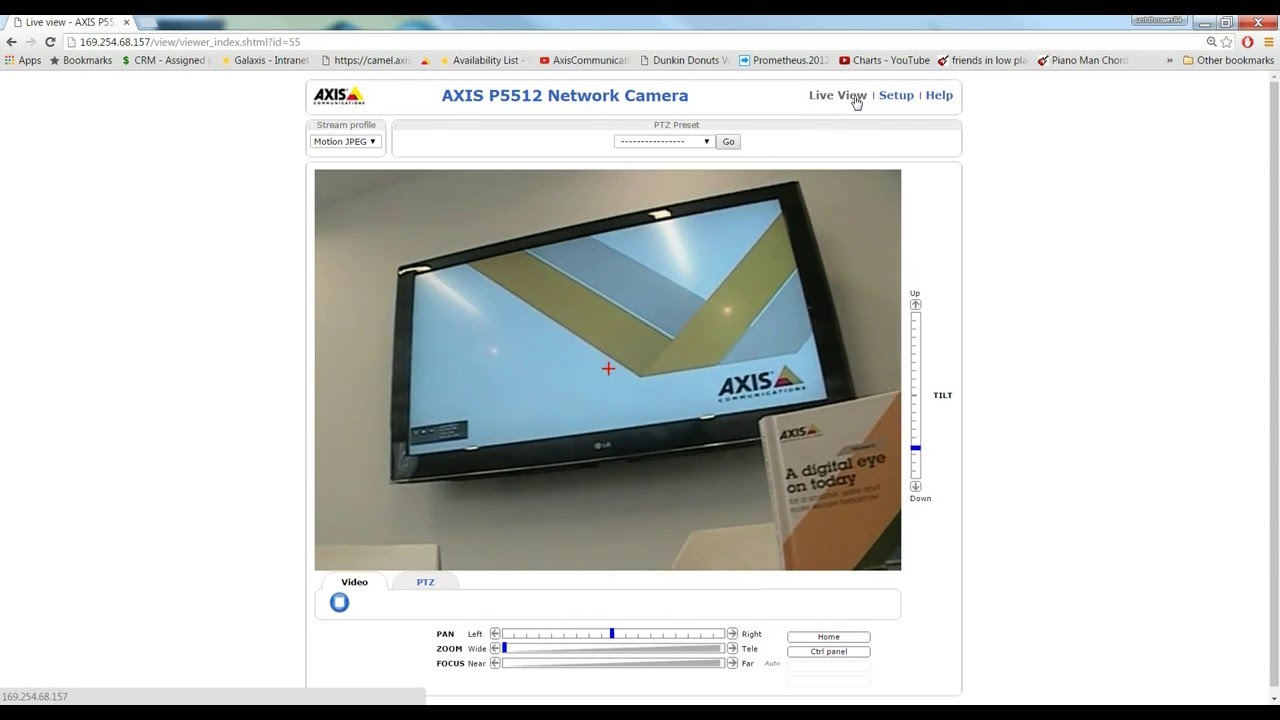1280x720 pixels.
Task: Open the Ctrl panel button
Action: (x=828, y=651)
